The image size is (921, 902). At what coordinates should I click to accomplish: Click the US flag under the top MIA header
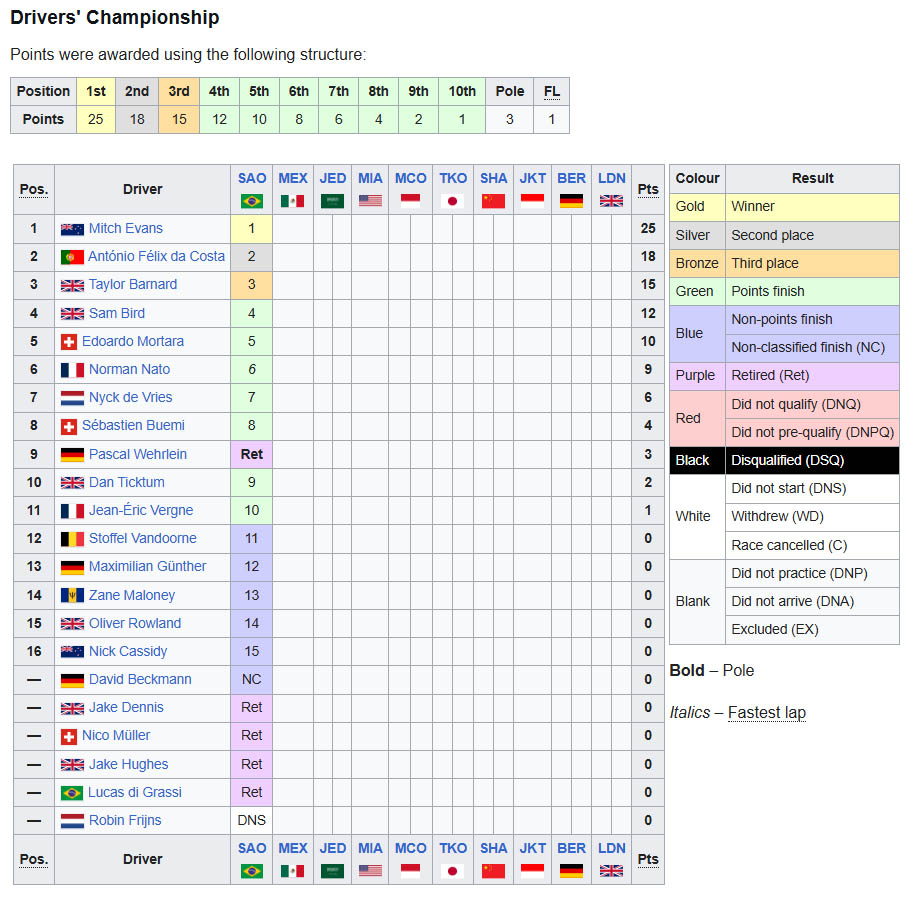[370, 201]
